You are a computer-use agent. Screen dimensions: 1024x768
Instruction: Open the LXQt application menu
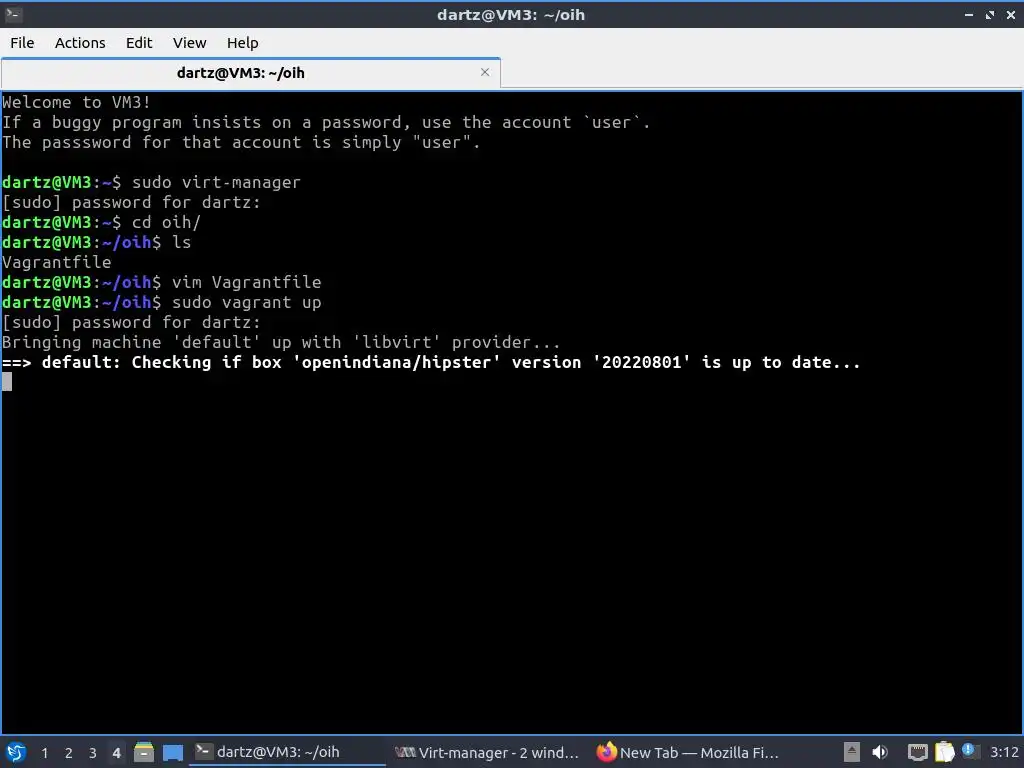(16, 752)
